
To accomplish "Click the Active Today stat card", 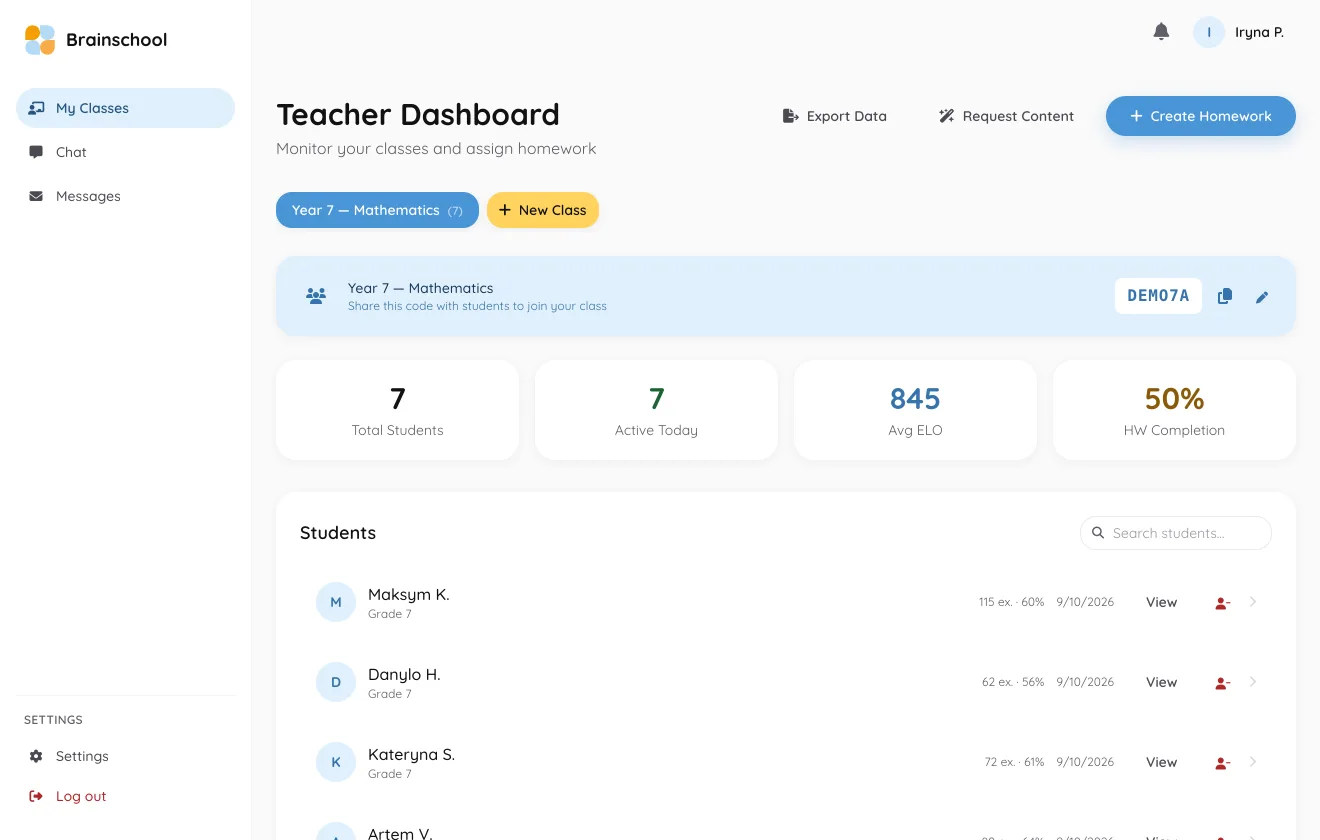I will (656, 410).
